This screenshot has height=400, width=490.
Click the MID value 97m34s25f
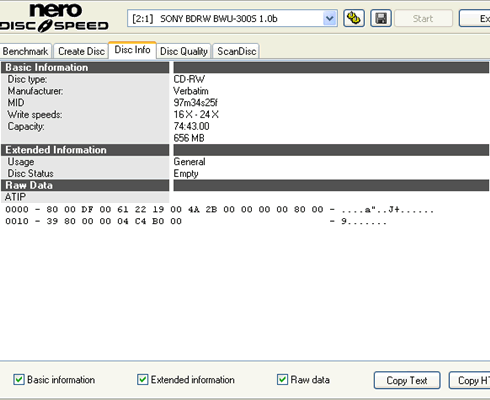tap(196, 103)
